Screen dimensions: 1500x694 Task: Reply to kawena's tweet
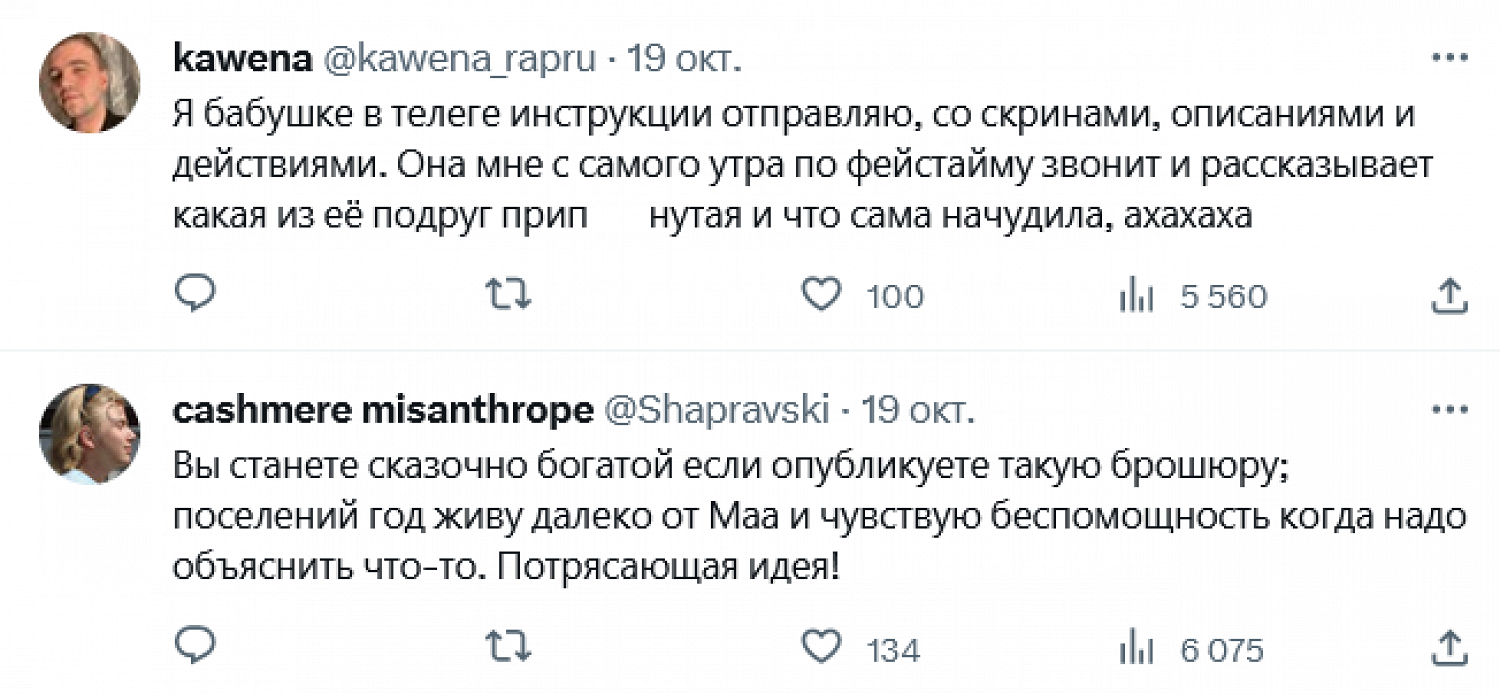pos(195,295)
